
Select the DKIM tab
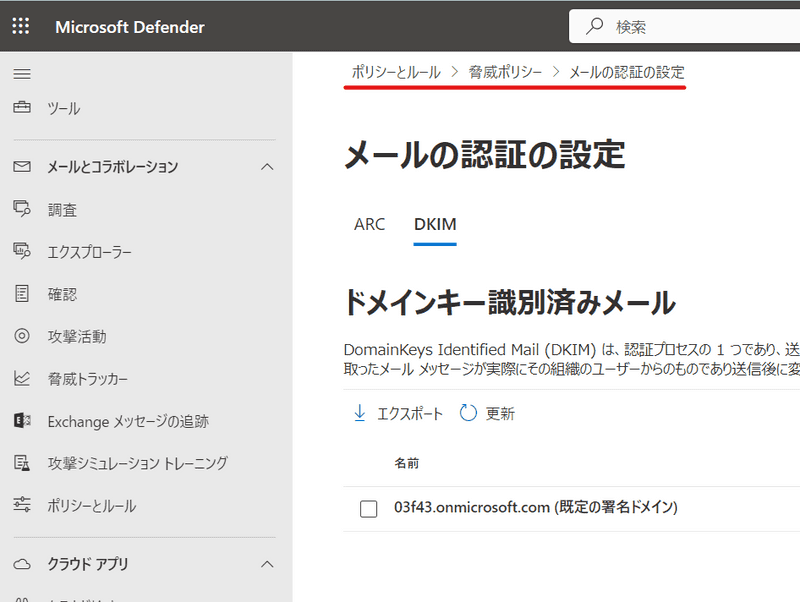(435, 224)
